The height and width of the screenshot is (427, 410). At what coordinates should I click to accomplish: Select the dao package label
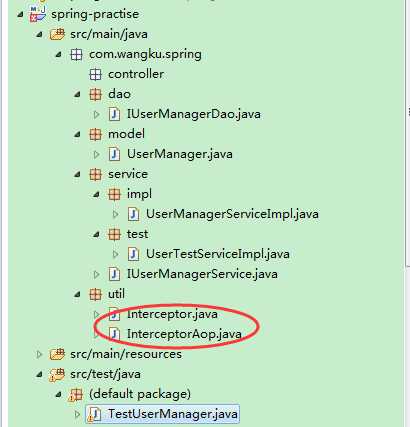click(x=119, y=94)
